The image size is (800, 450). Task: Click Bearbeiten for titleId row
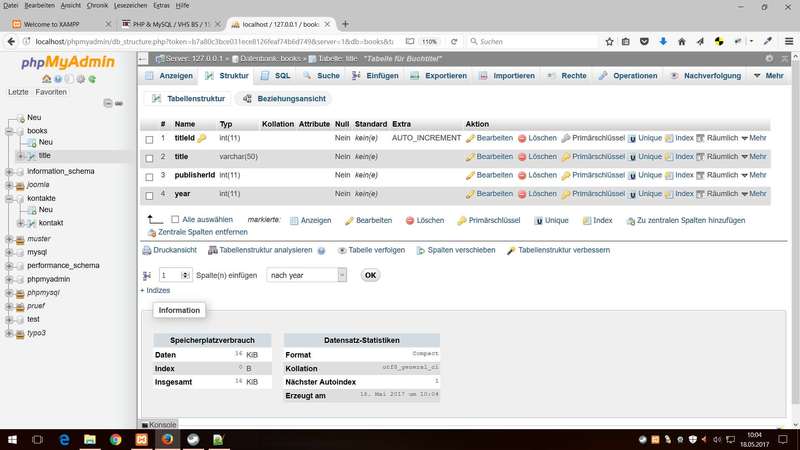click(x=489, y=138)
